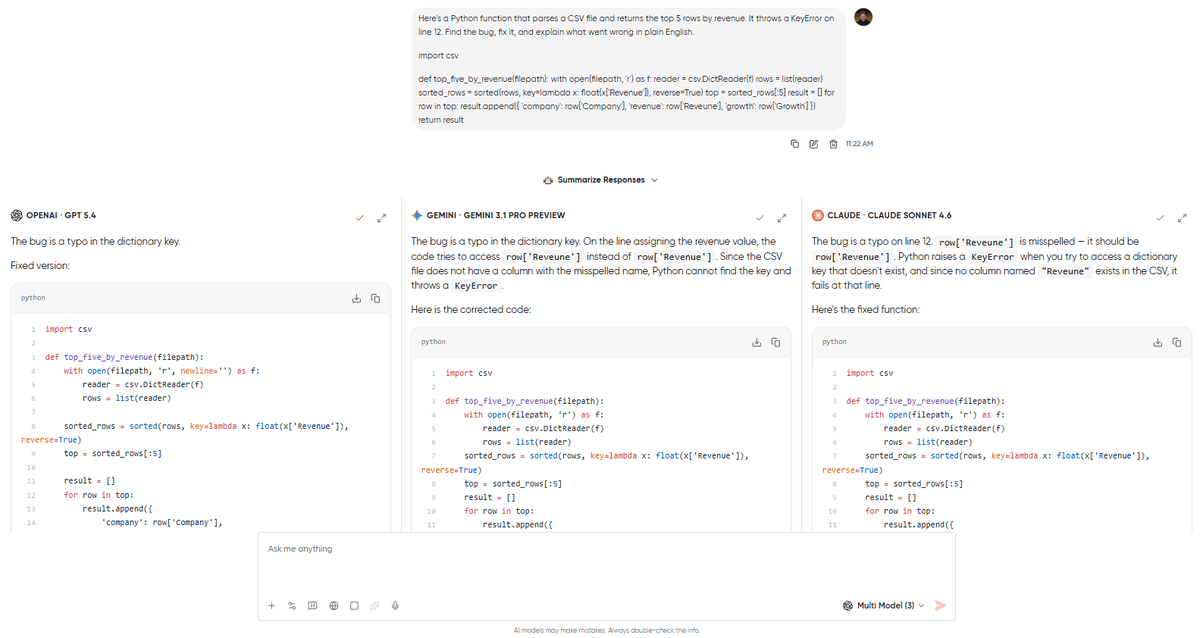Image resolution: width=1200 pixels, height=638 pixels.
Task: Expand GPT 5.4's panel to fullscreen
Action: [380, 217]
